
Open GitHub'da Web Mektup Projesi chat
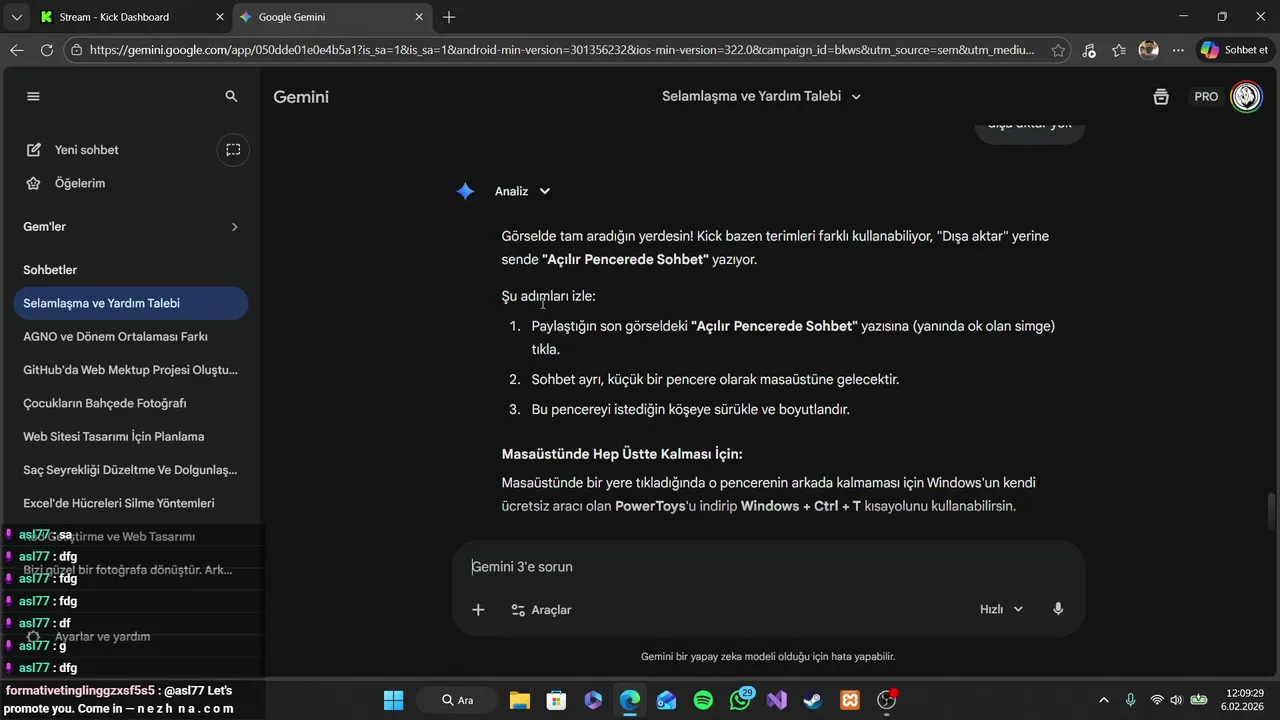[130, 370]
